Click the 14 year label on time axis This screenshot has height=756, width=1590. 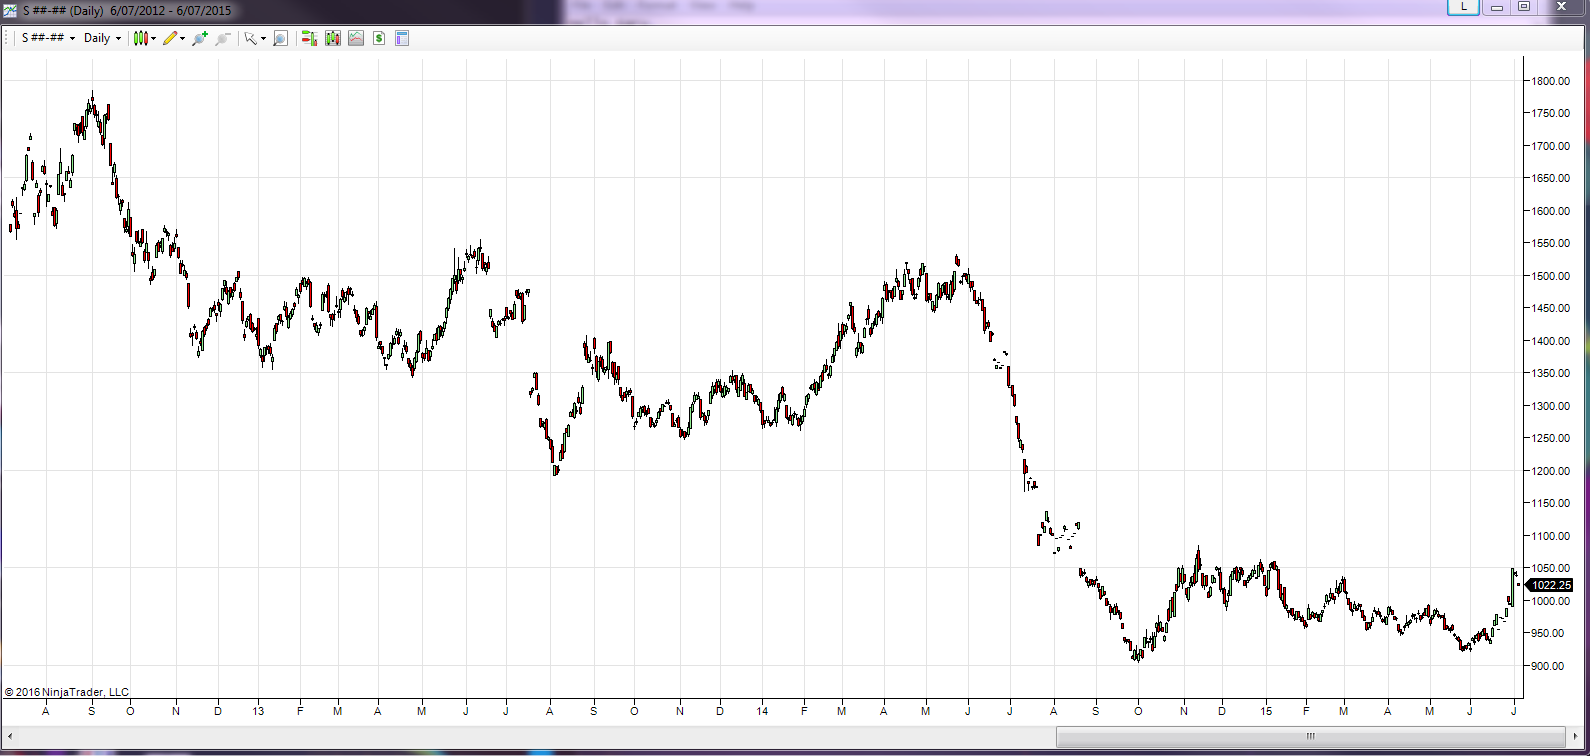click(x=763, y=711)
